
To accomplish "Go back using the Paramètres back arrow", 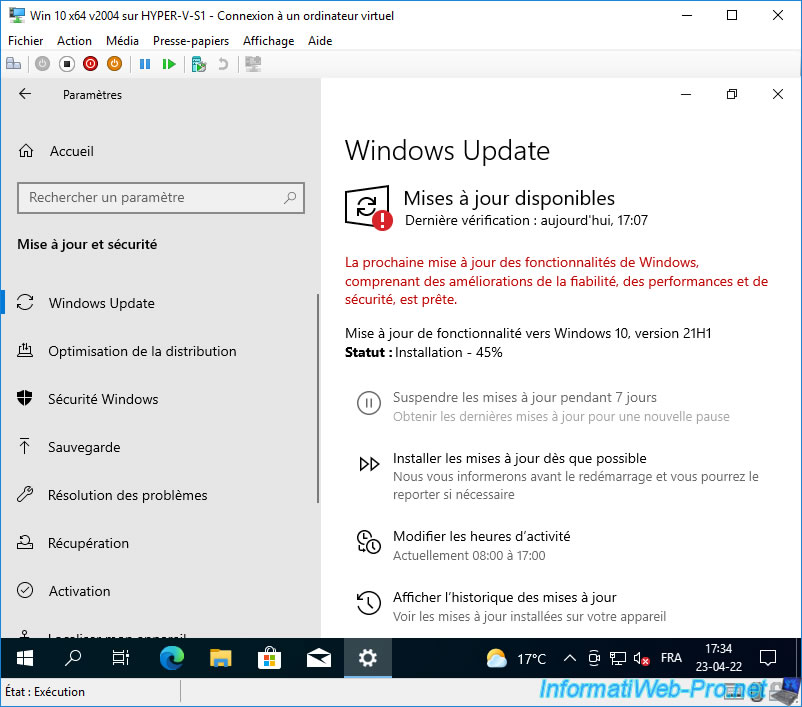I will tap(25, 94).
